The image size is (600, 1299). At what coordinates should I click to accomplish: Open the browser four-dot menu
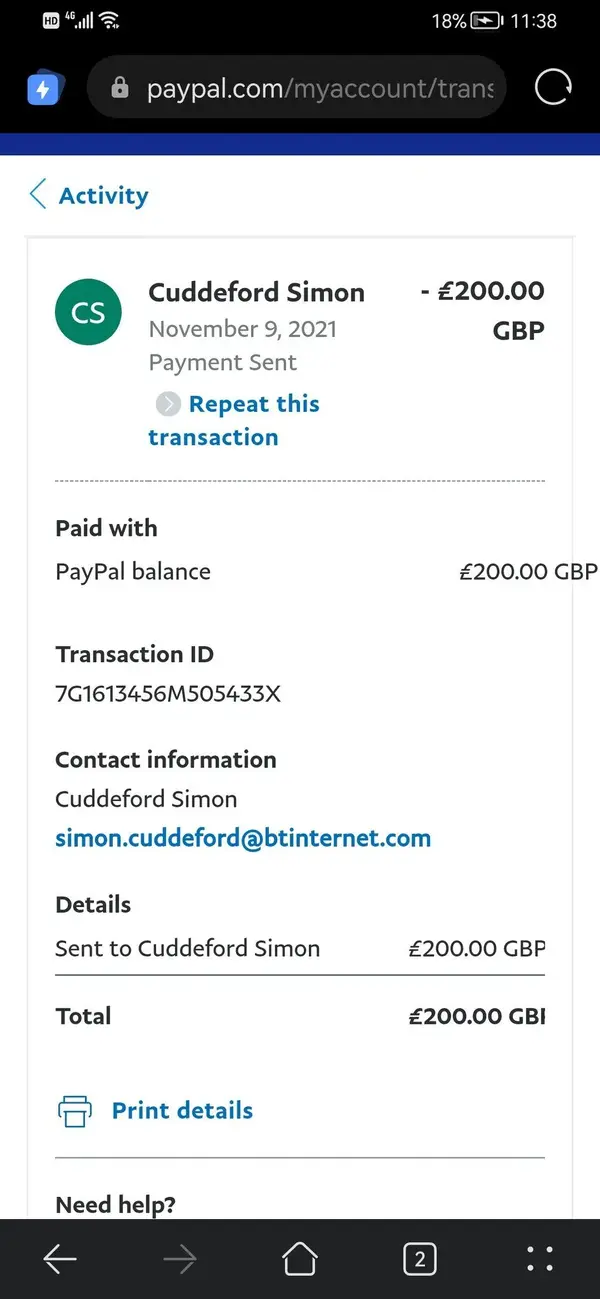pos(539,1259)
